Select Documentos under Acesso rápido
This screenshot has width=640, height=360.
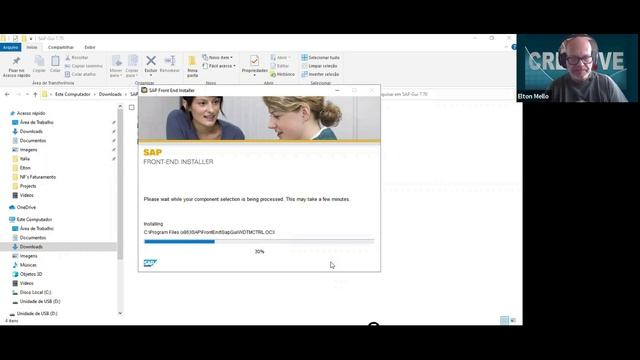click(x=33, y=140)
